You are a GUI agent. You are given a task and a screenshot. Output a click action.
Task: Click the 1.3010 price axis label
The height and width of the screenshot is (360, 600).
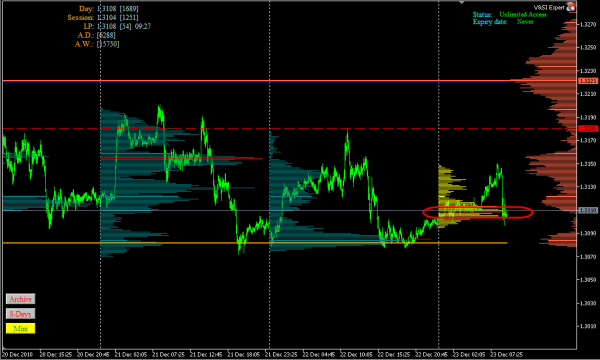(x=588, y=326)
